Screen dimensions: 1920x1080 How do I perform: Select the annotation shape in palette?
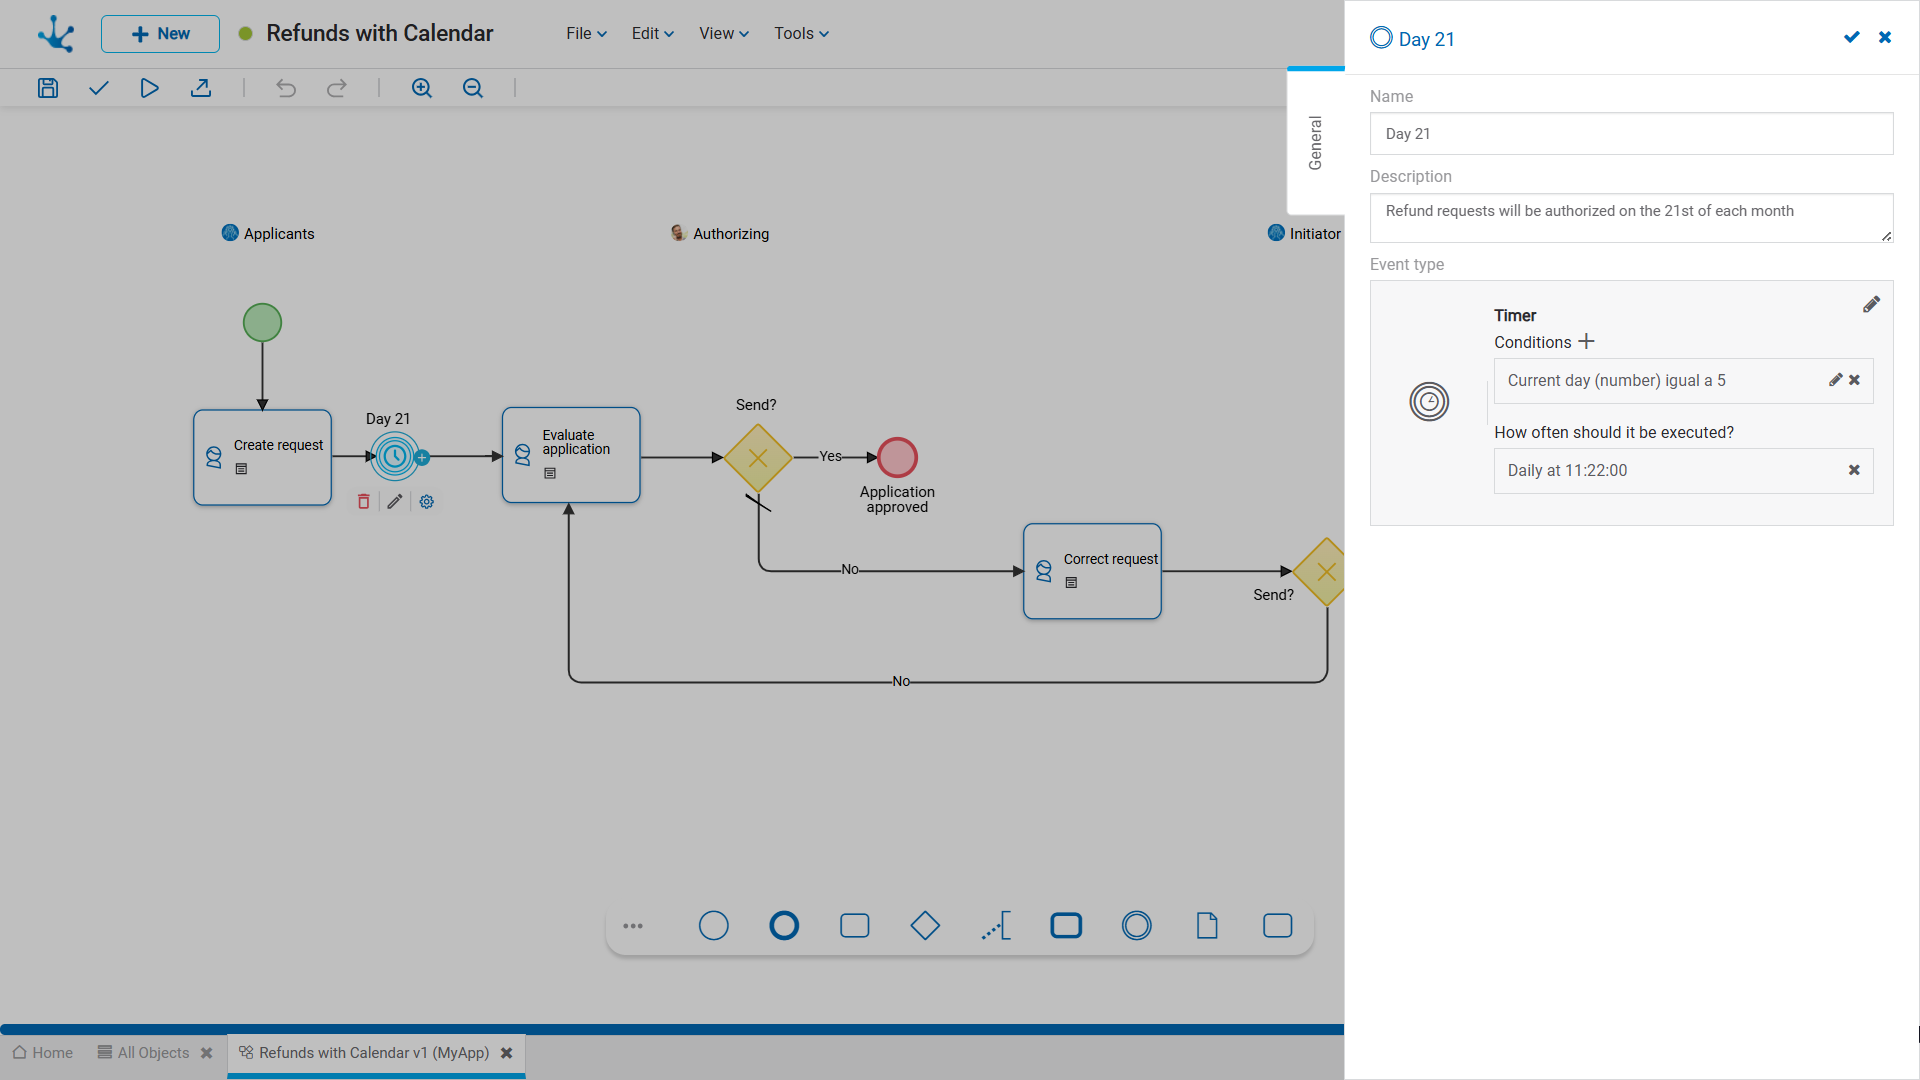coord(996,926)
